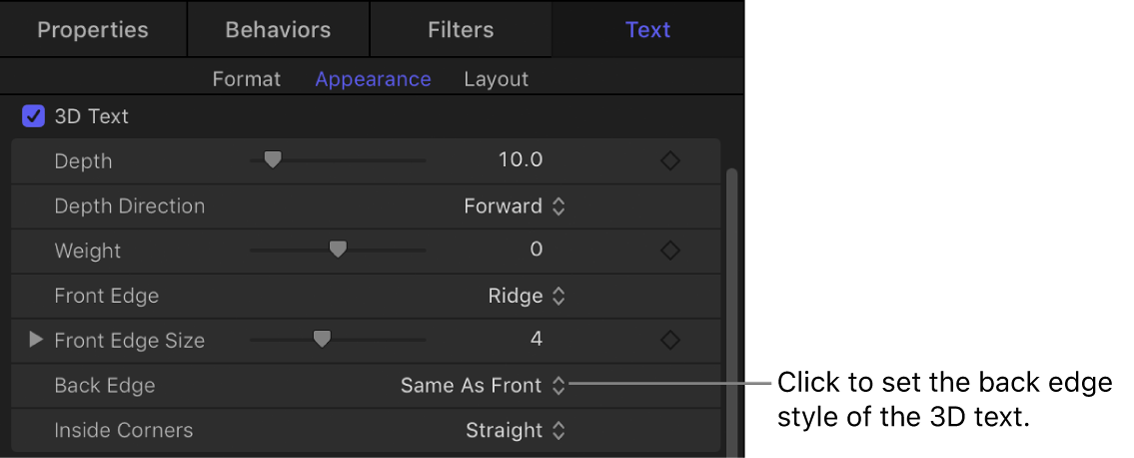Click the Depth keyframe diamond icon
The width and height of the screenshot is (1134, 458).
point(671,161)
